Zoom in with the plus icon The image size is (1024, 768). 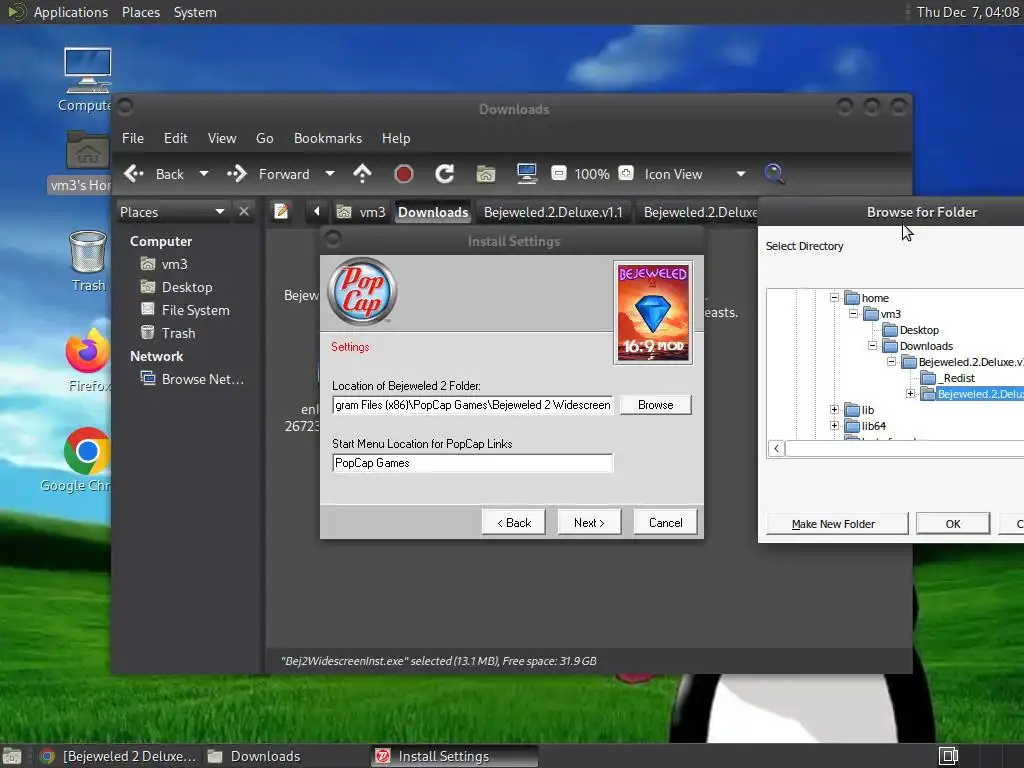626,173
